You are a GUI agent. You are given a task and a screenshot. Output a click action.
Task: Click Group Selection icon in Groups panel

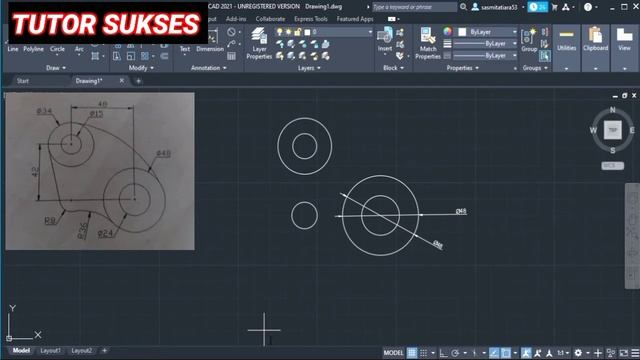tap(544, 56)
